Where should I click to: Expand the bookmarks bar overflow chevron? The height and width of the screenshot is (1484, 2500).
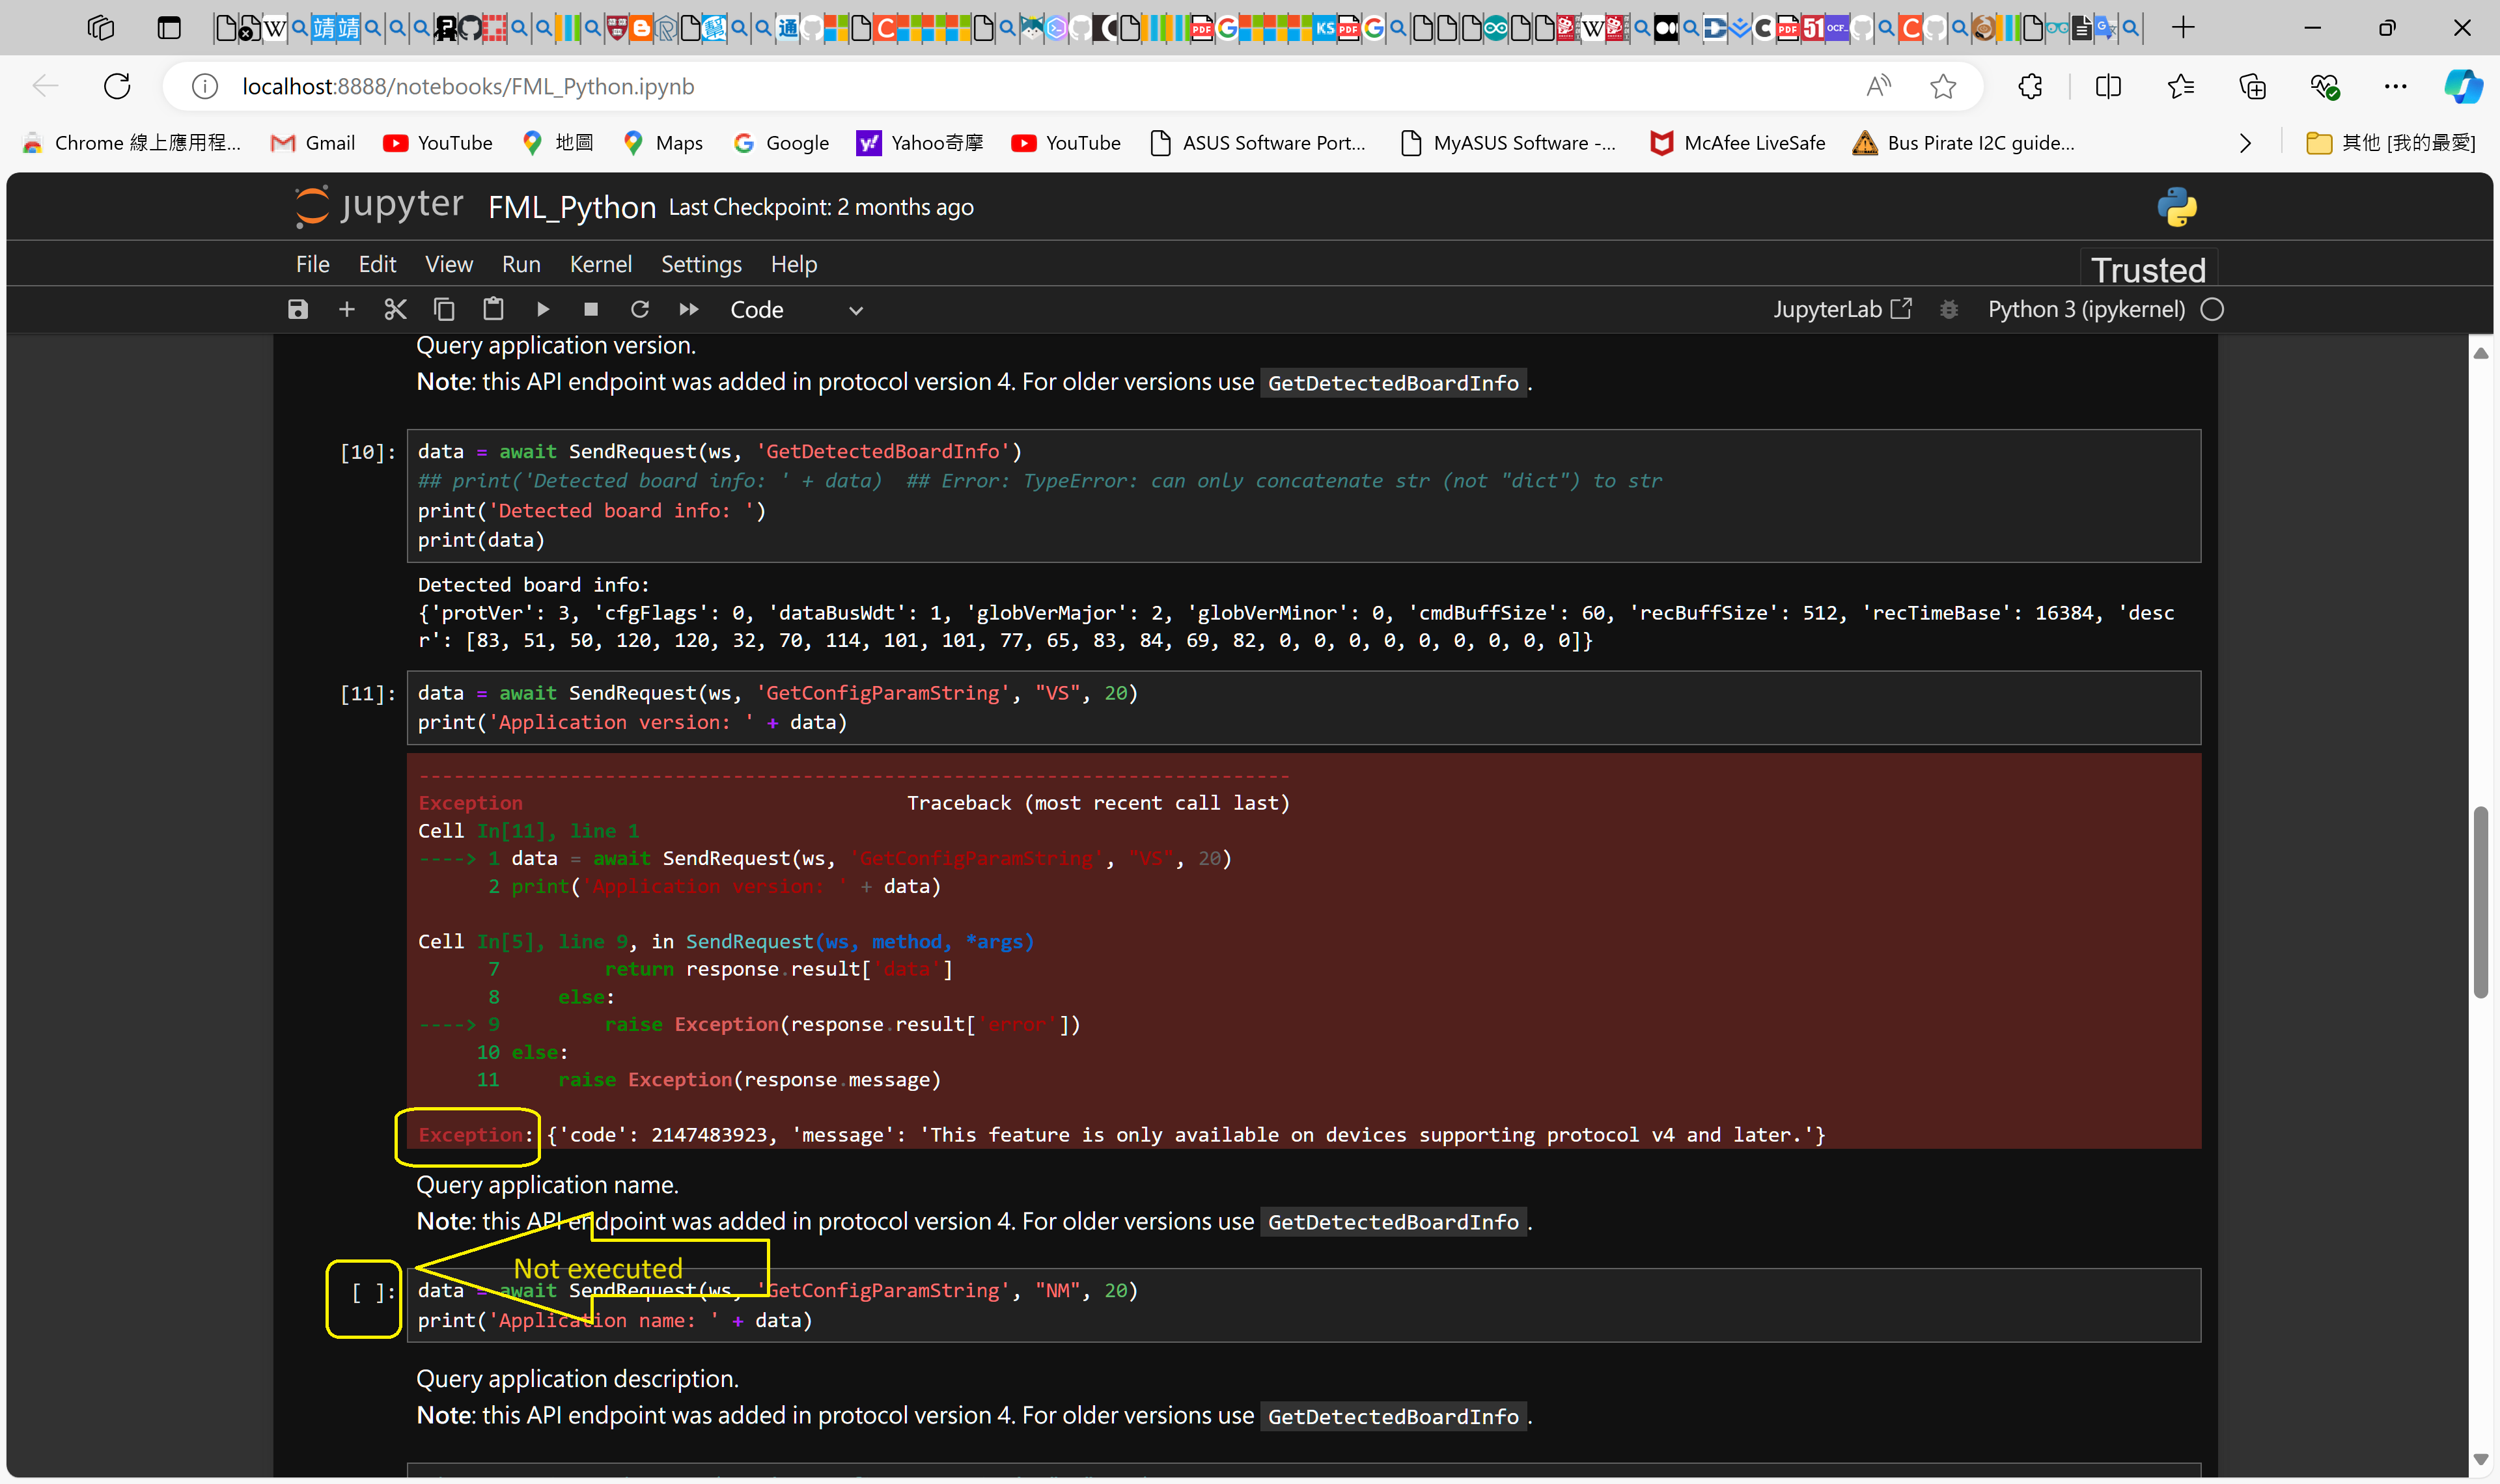click(x=2245, y=143)
